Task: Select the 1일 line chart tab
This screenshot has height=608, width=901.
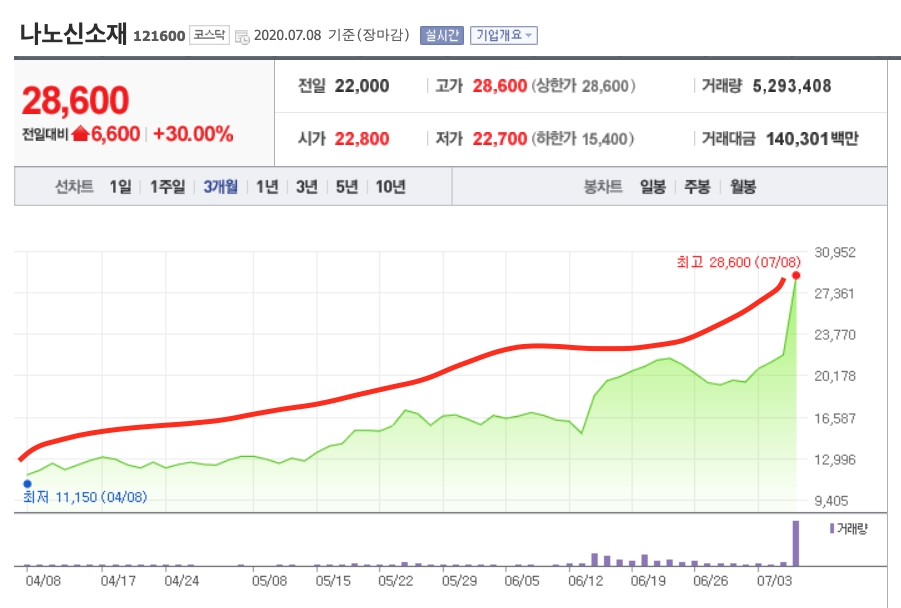Action: 120,187
